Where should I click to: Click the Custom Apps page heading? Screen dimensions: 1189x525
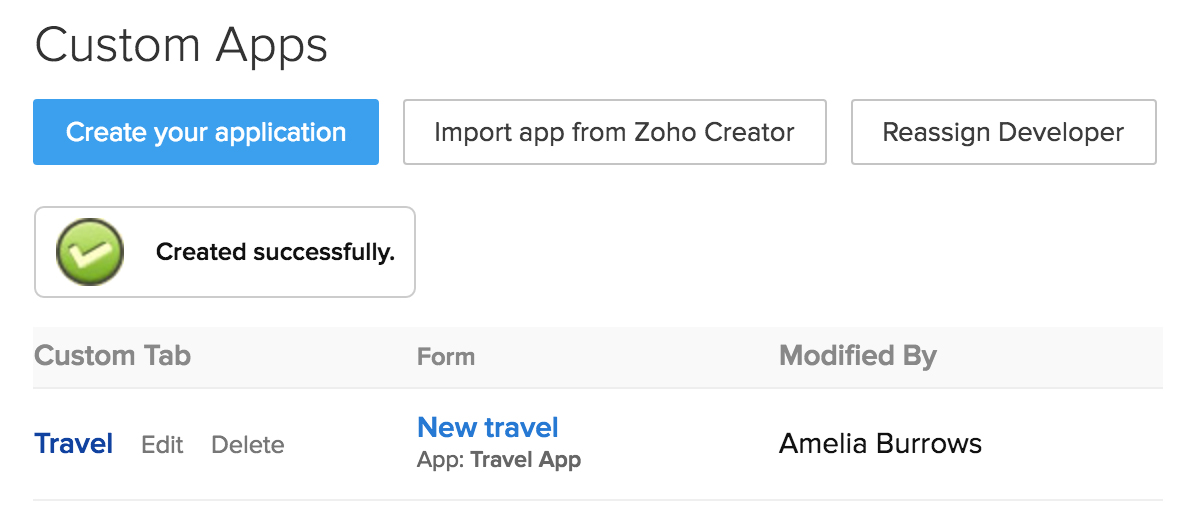tap(181, 46)
